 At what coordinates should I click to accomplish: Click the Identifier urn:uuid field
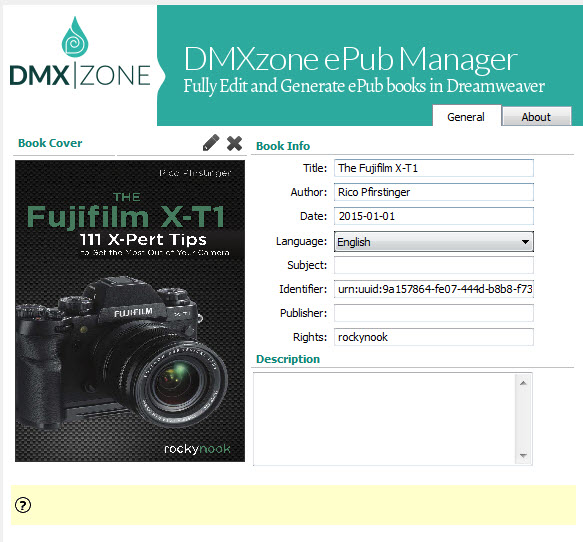pos(434,289)
